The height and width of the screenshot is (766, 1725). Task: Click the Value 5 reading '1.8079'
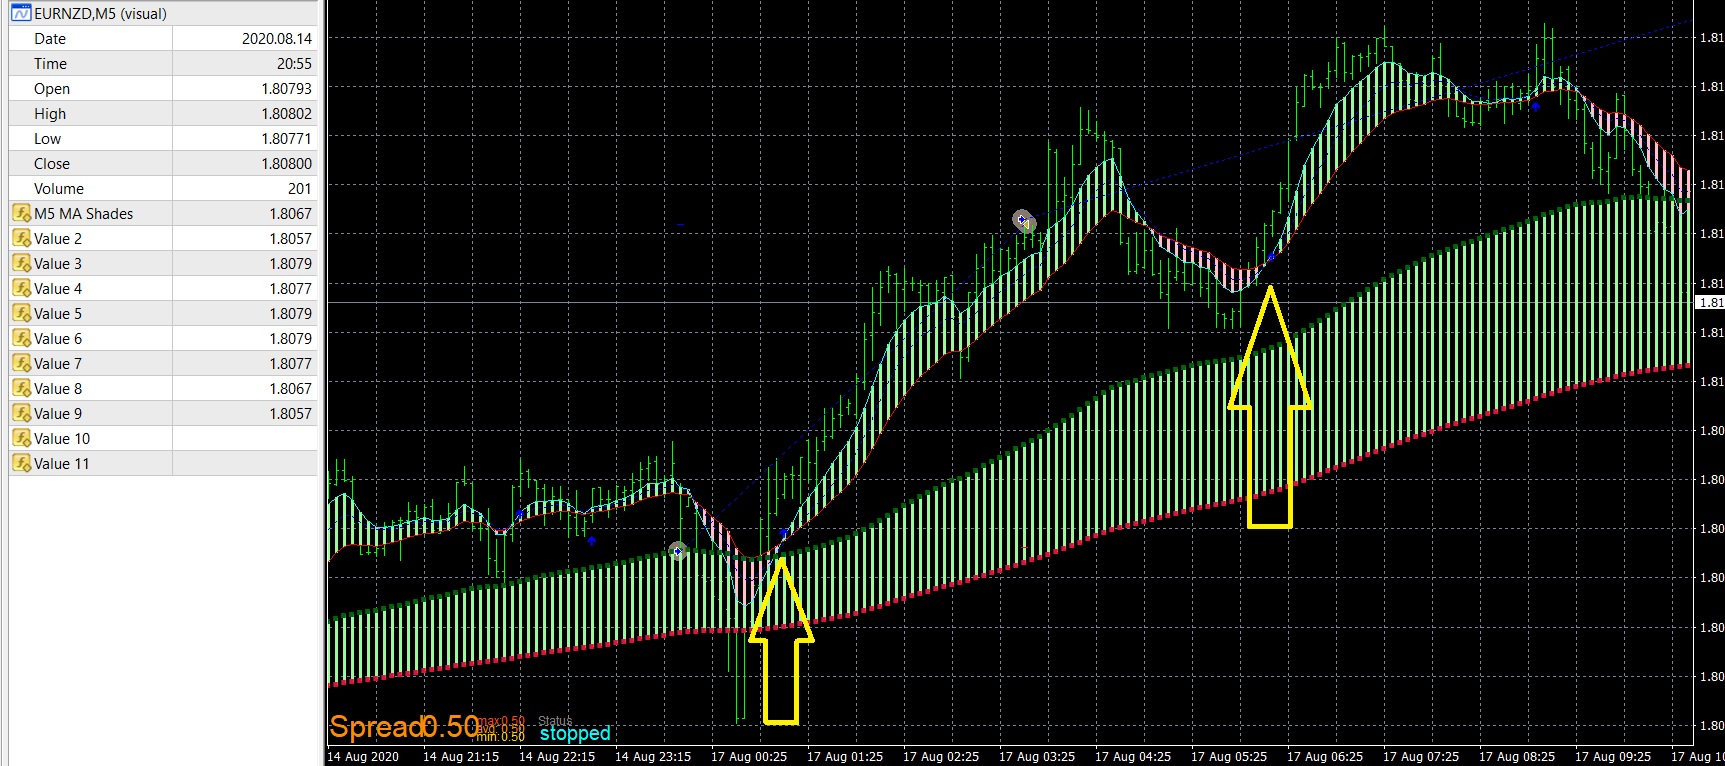tap(290, 313)
